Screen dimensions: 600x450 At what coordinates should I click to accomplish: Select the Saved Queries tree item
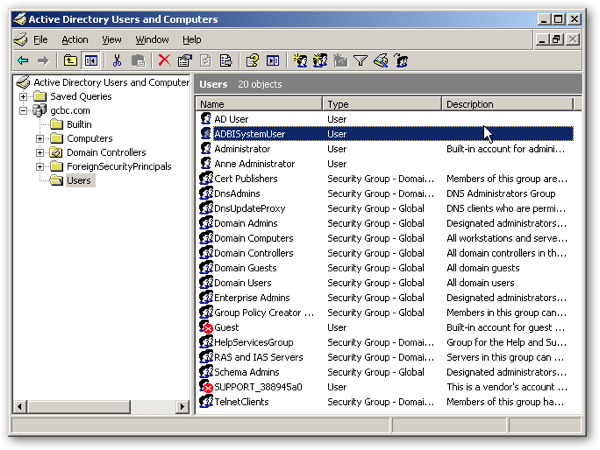pos(81,96)
